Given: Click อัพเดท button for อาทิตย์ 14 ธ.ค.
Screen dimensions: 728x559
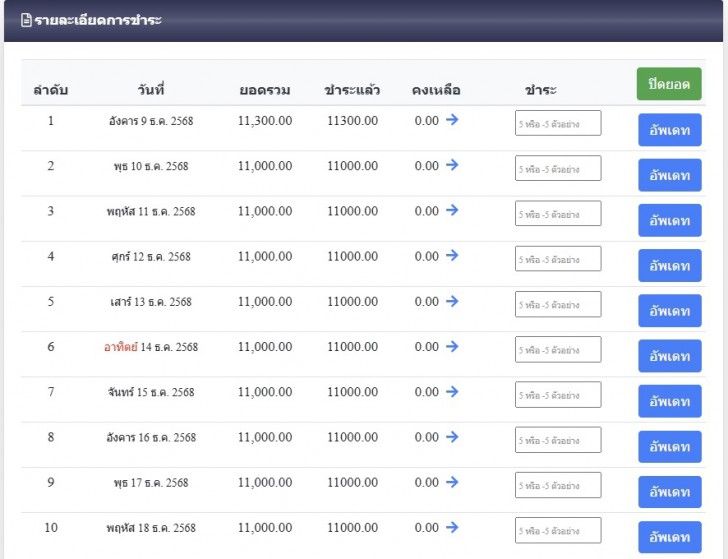Looking at the screenshot, I should click(670, 356).
